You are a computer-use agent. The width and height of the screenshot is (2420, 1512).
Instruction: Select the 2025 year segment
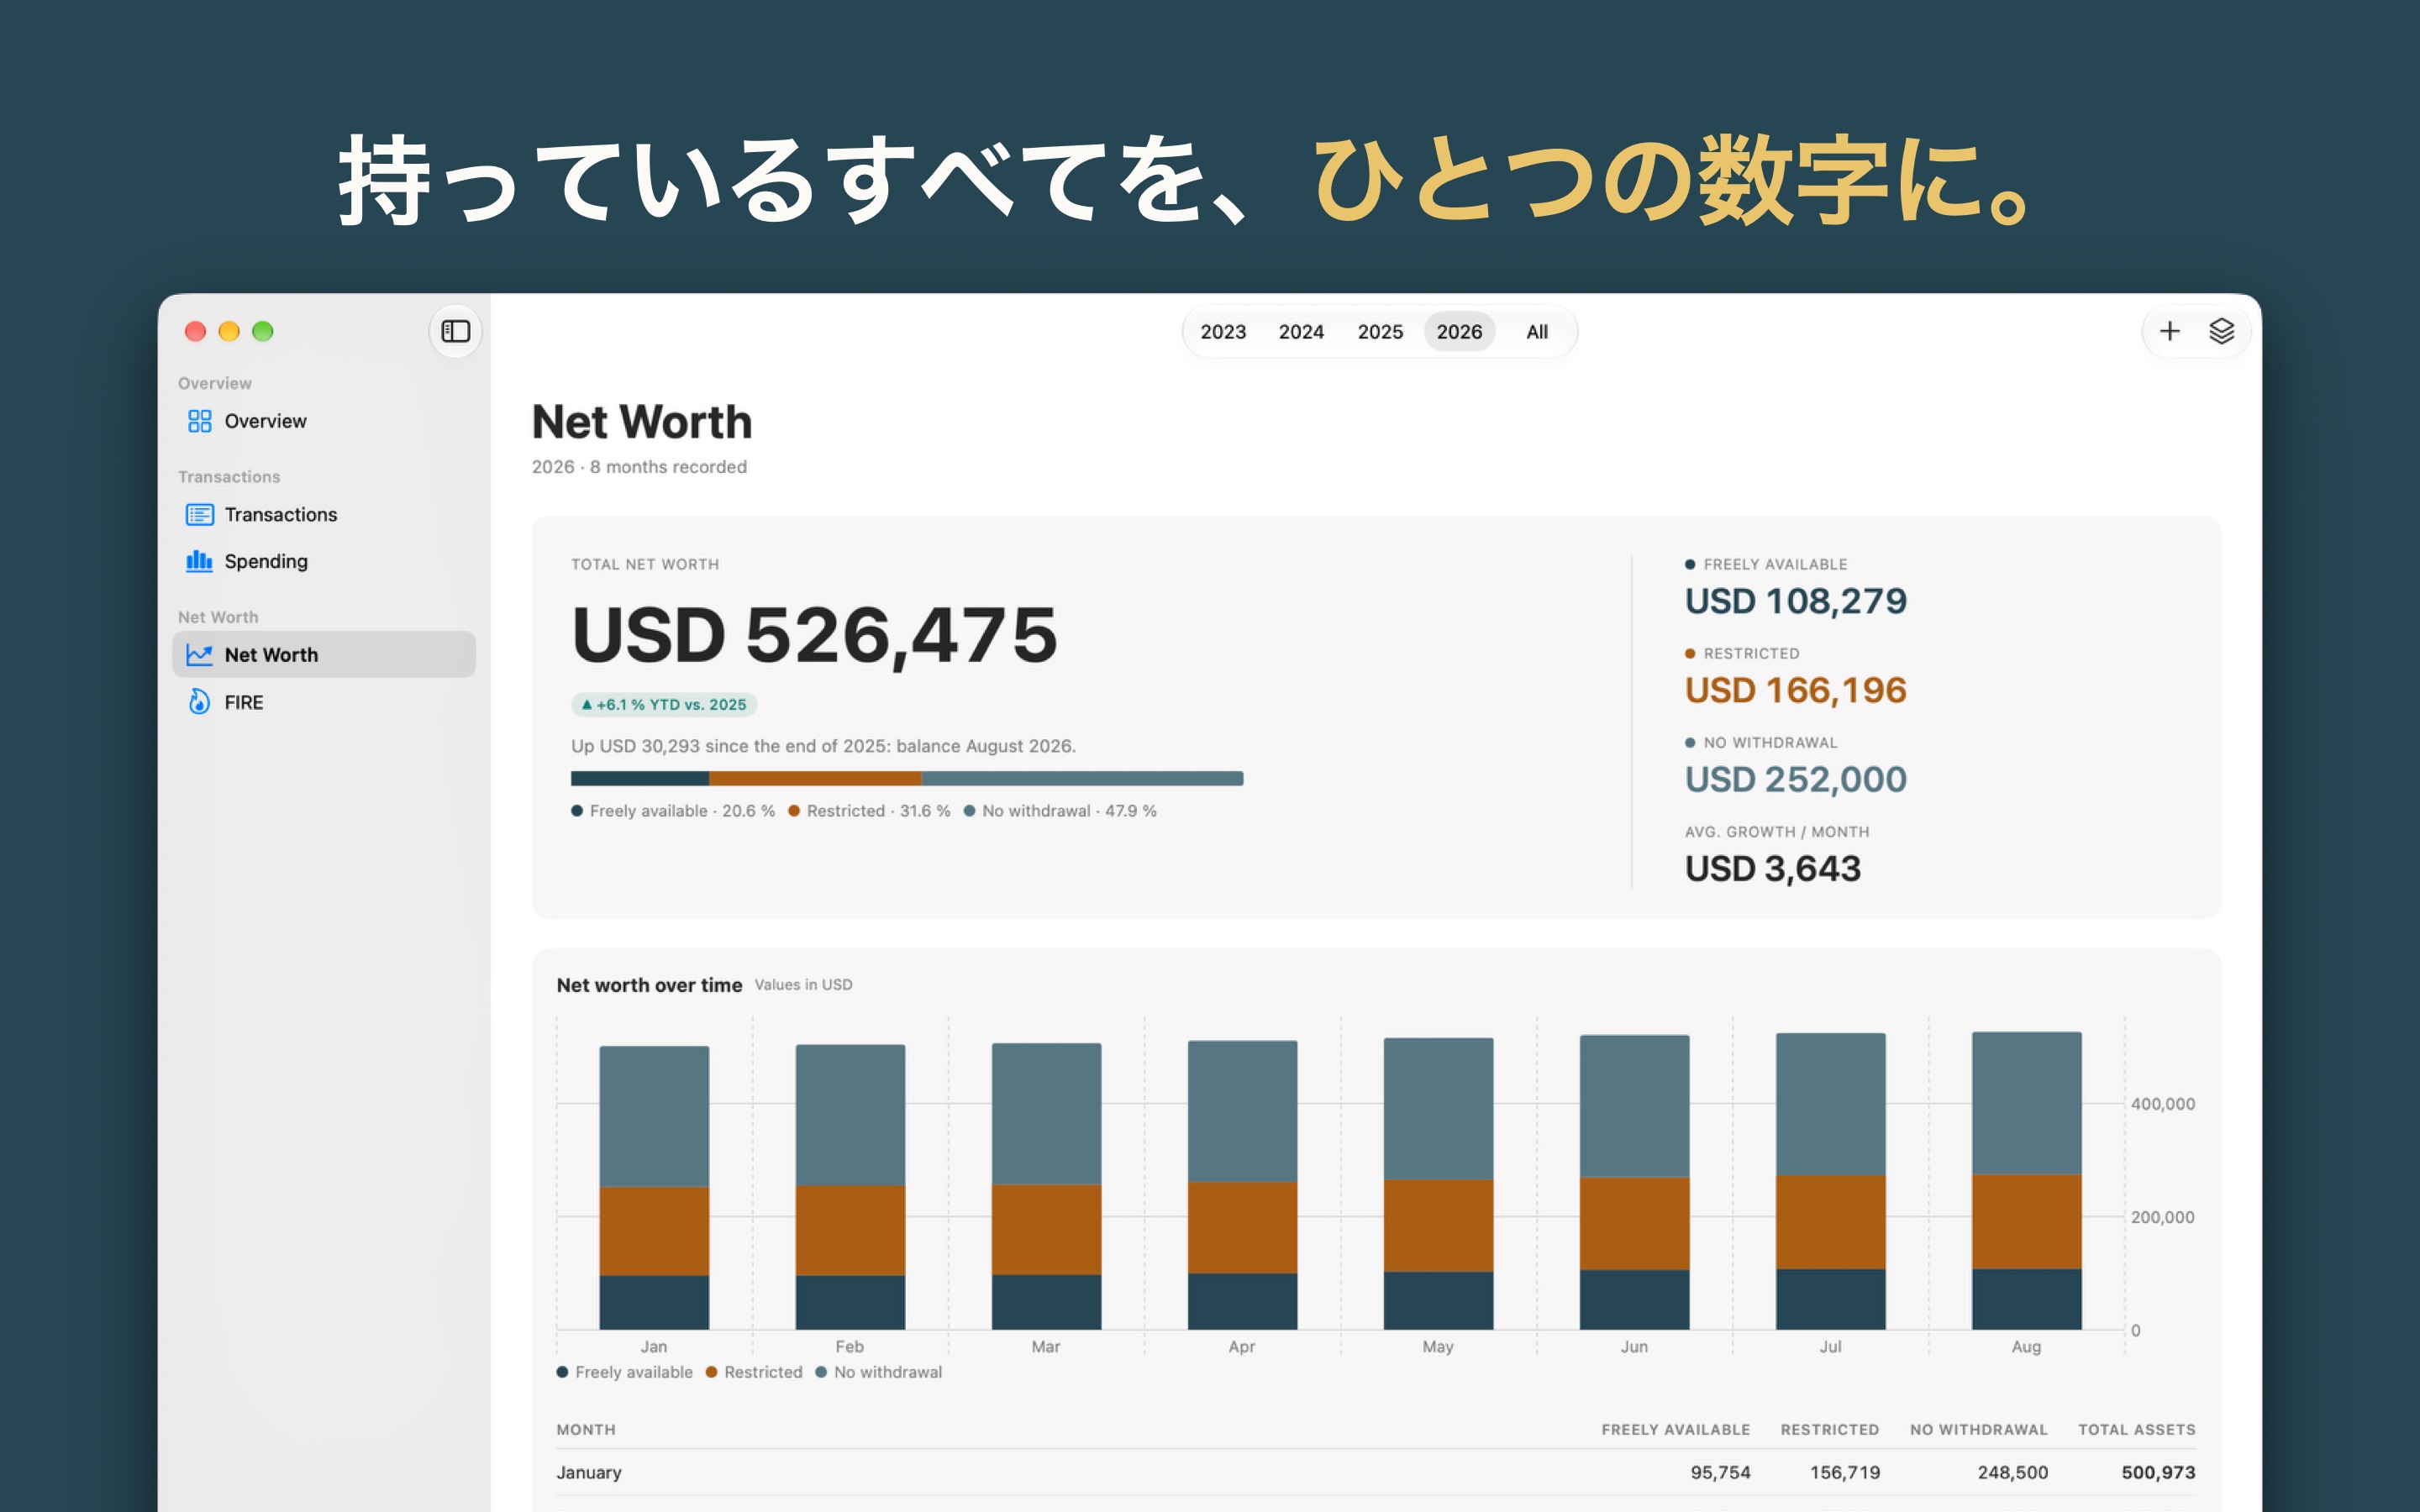click(1380, 332)
